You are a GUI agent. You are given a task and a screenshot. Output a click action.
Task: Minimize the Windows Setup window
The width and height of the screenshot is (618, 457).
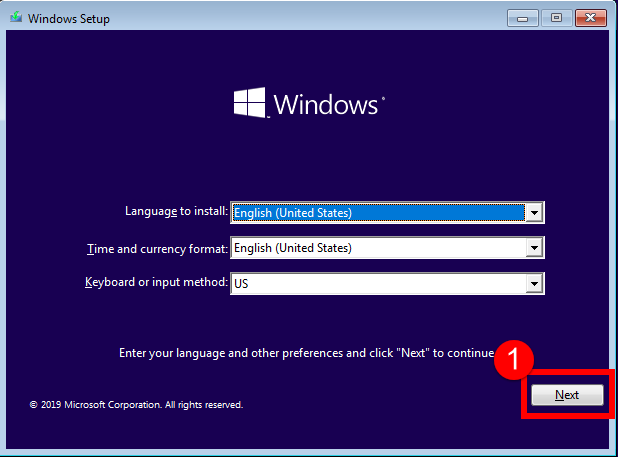(x=523, y=18)
